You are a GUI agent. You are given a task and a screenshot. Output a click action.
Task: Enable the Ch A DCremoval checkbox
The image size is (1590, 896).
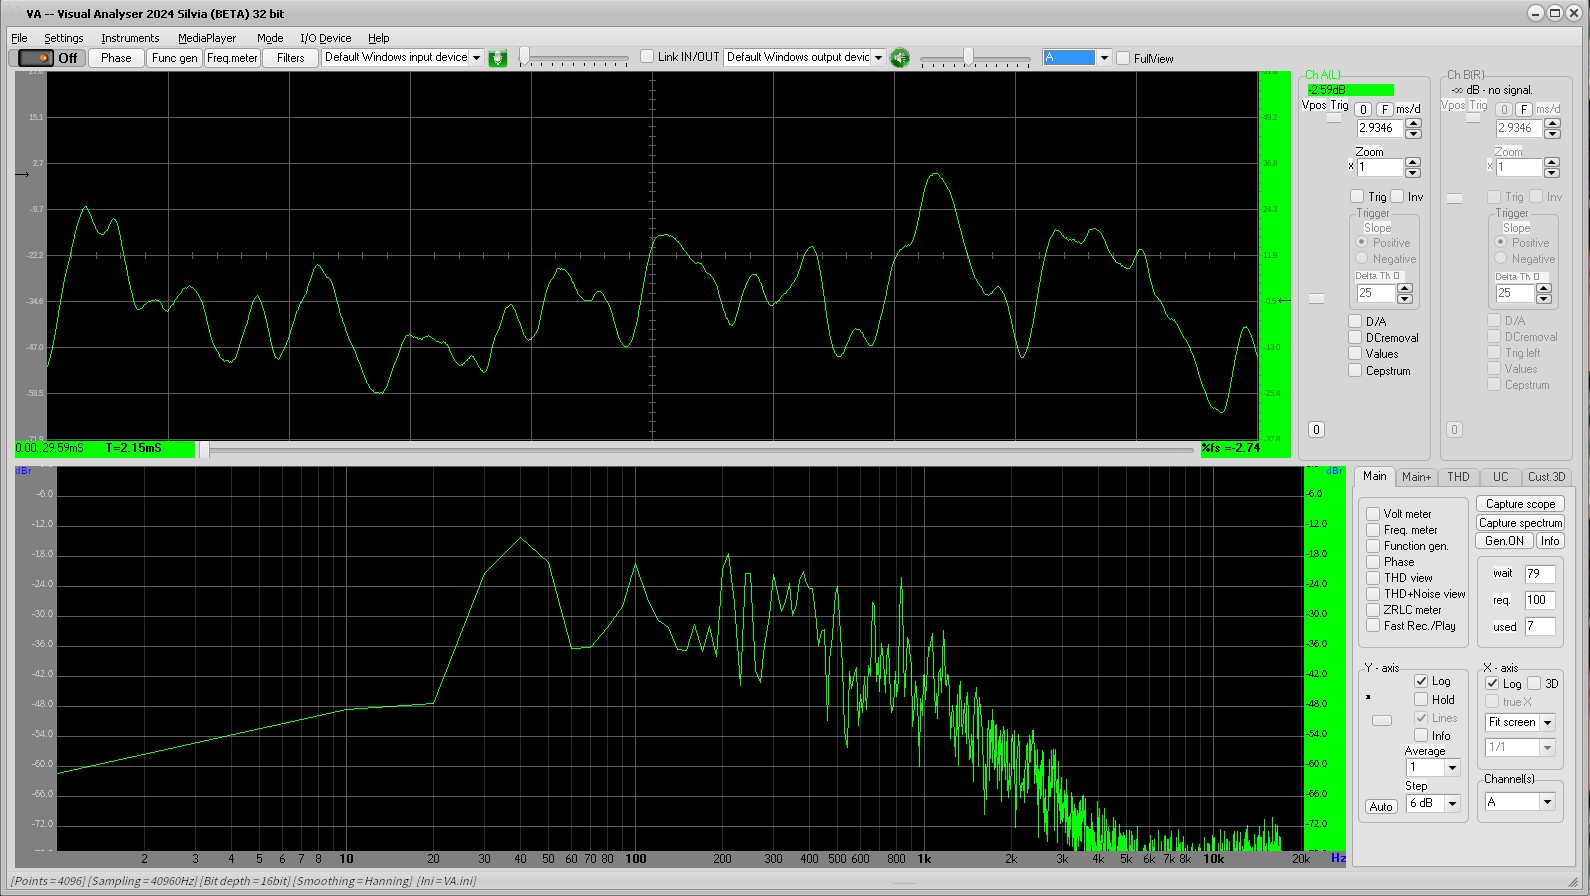coord(1355,338)
